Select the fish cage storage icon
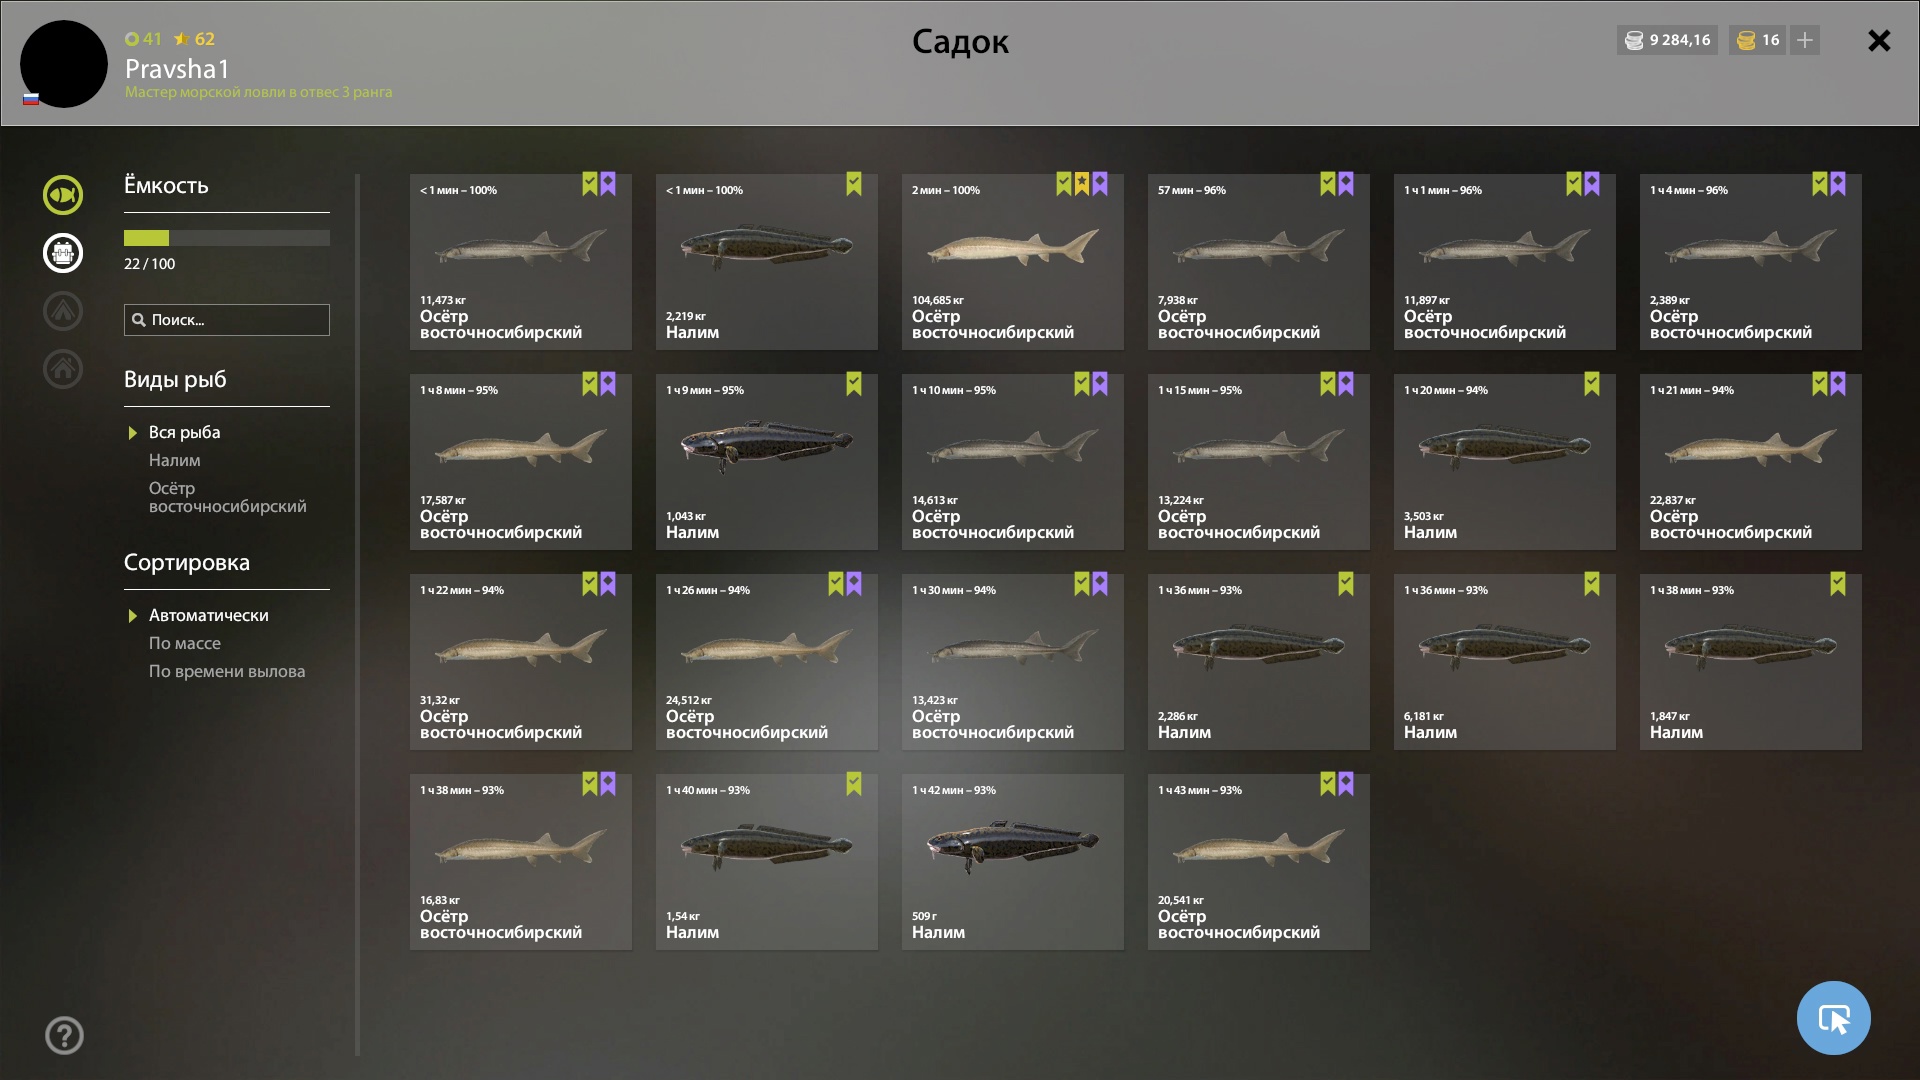1920x1080 pixels. [x=63, y=253]
